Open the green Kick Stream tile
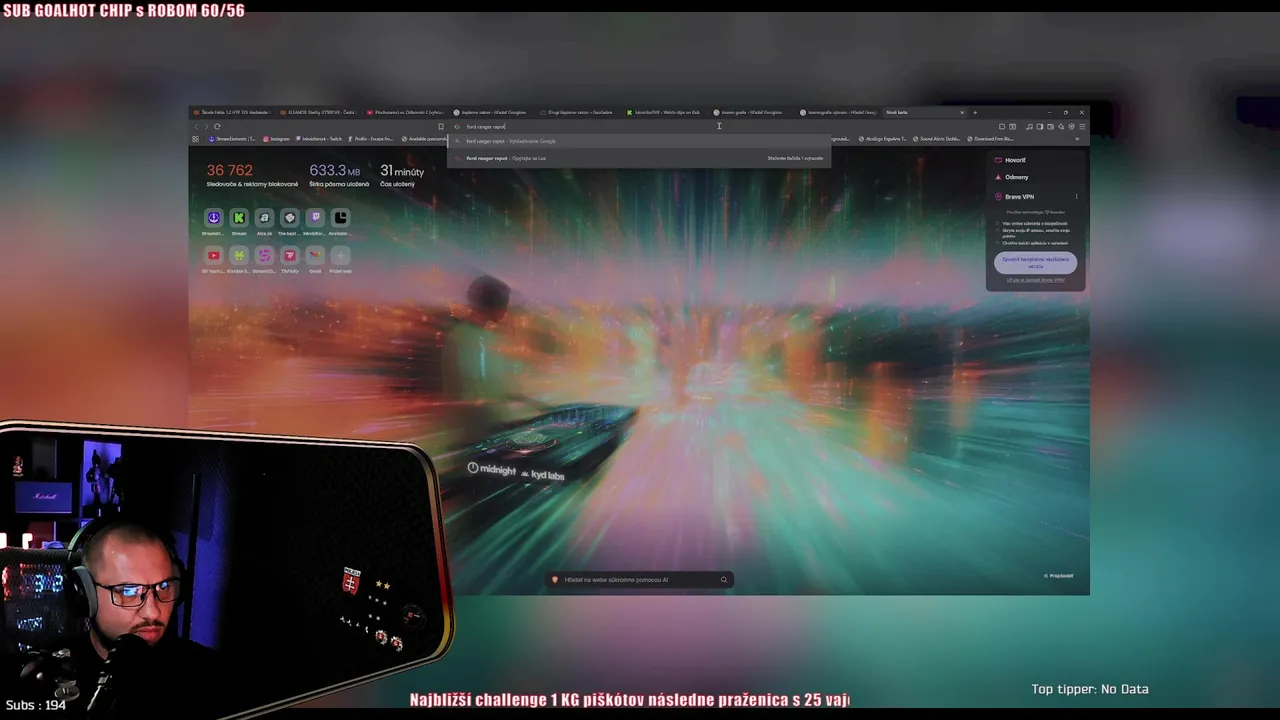This screenshot has height=720, width=1280. coord(239,218)
